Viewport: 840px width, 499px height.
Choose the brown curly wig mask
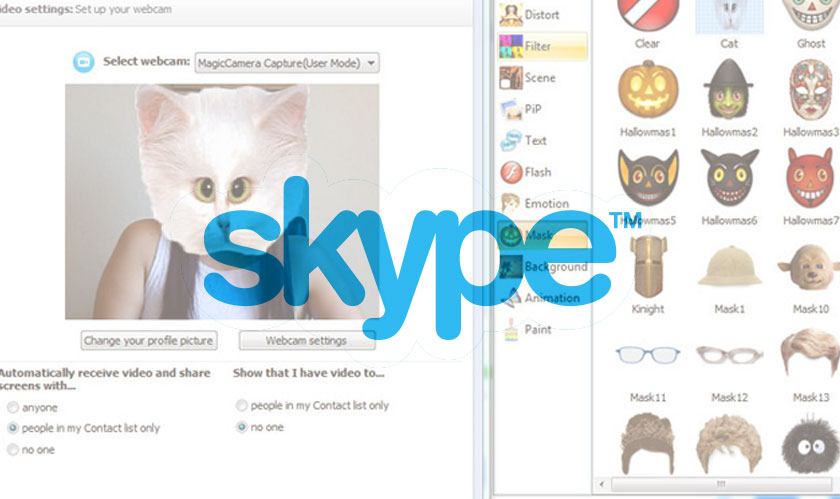[x=648, y=443]
